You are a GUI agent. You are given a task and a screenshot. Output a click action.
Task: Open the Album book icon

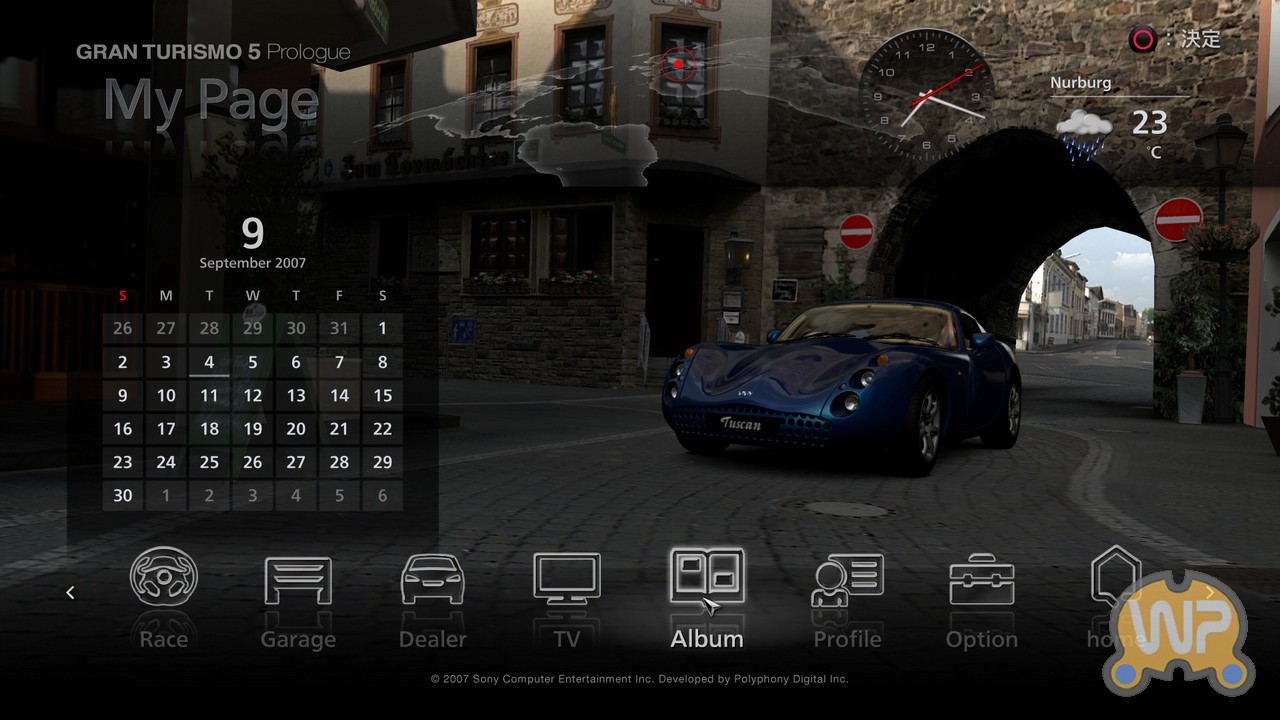coord(706,577)
